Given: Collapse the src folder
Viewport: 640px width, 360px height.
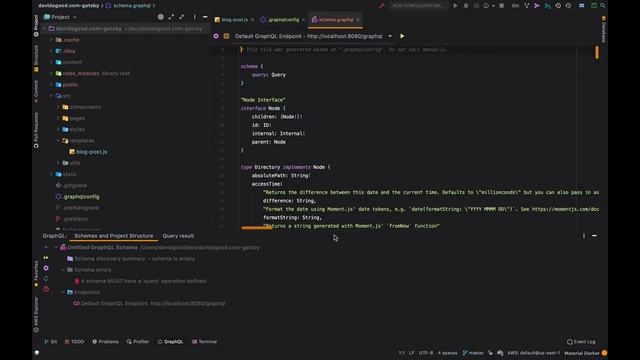Looking at the screenshot, I should (x=51, y=96).
